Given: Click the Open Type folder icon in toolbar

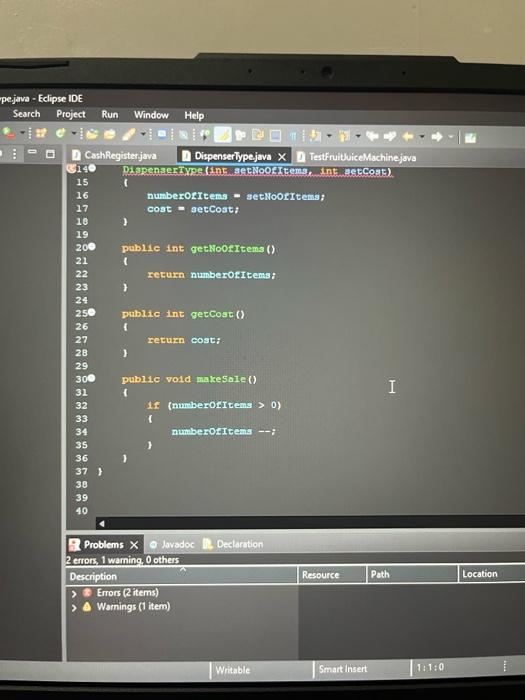Looking at the screenshot, I should [92, 133].
